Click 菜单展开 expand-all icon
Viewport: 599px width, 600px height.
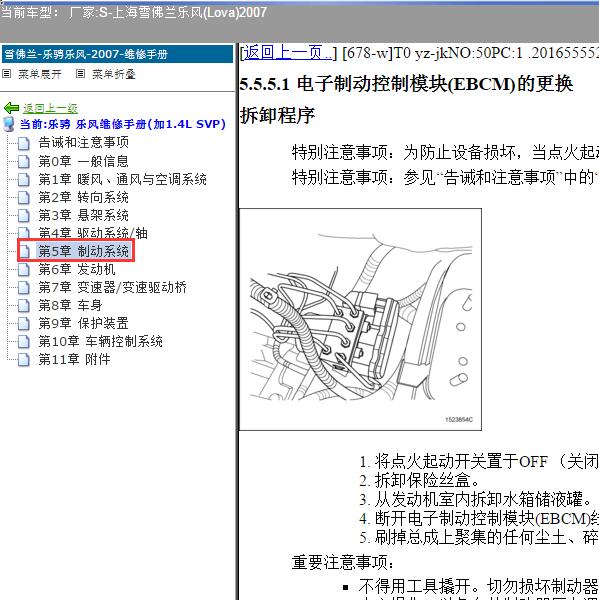[x=7, y=73]
